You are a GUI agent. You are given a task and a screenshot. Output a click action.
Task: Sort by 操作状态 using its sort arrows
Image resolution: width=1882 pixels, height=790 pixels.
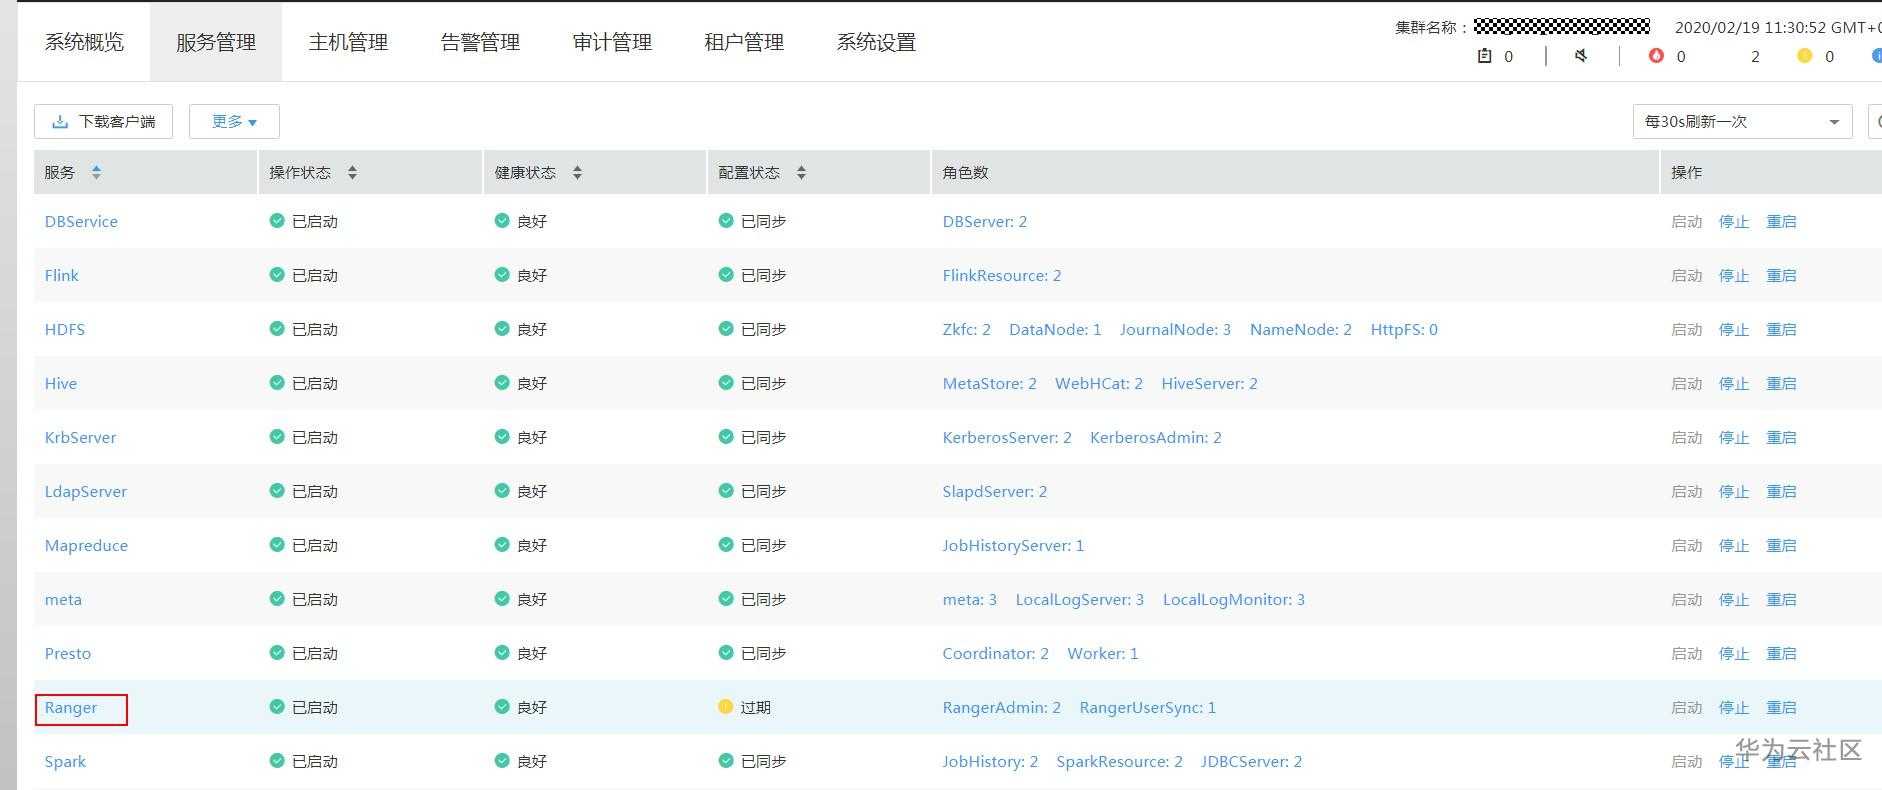[x=352, y=172]
